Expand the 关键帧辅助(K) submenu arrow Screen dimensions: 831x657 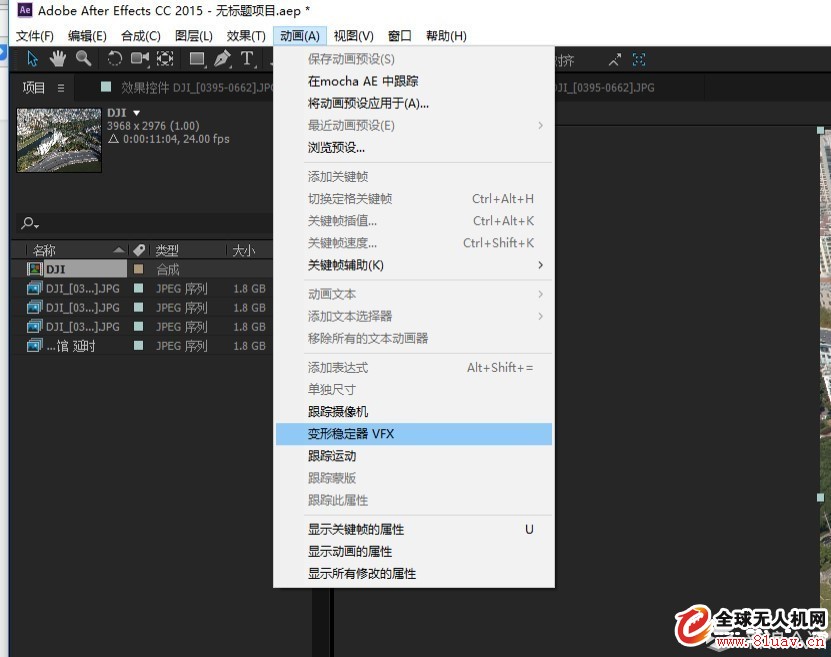(x=541, y=265)
